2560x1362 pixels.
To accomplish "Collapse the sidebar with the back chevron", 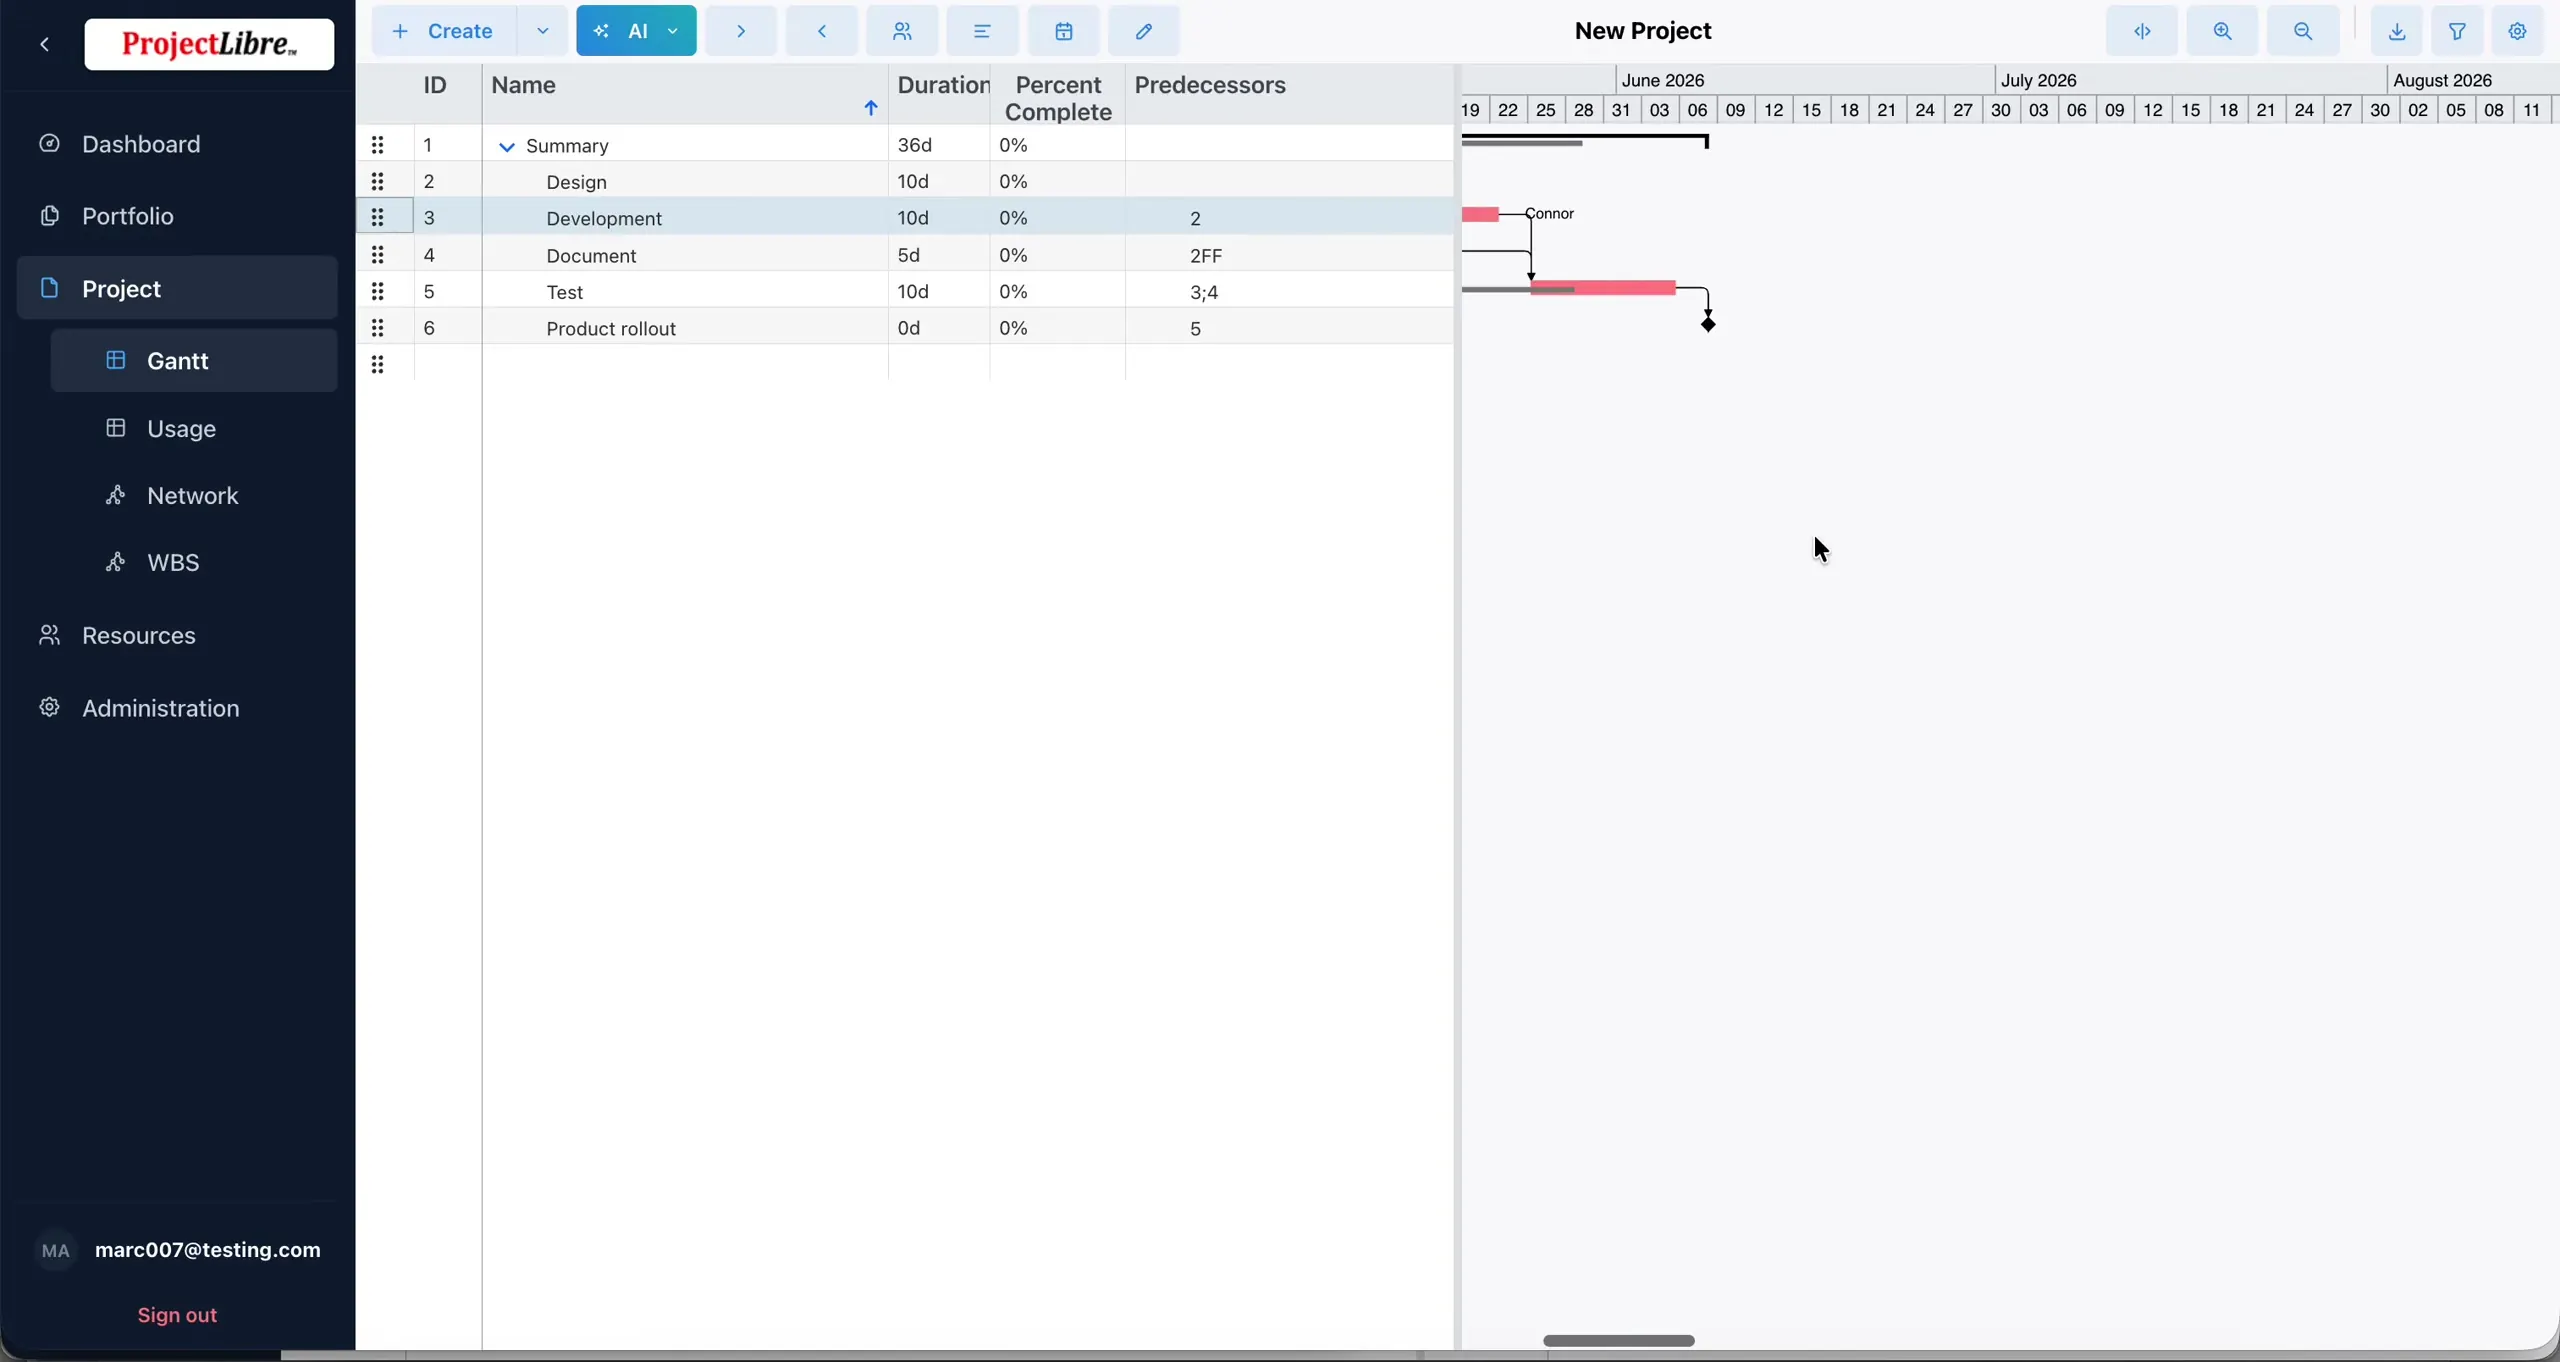I will 44,44.
